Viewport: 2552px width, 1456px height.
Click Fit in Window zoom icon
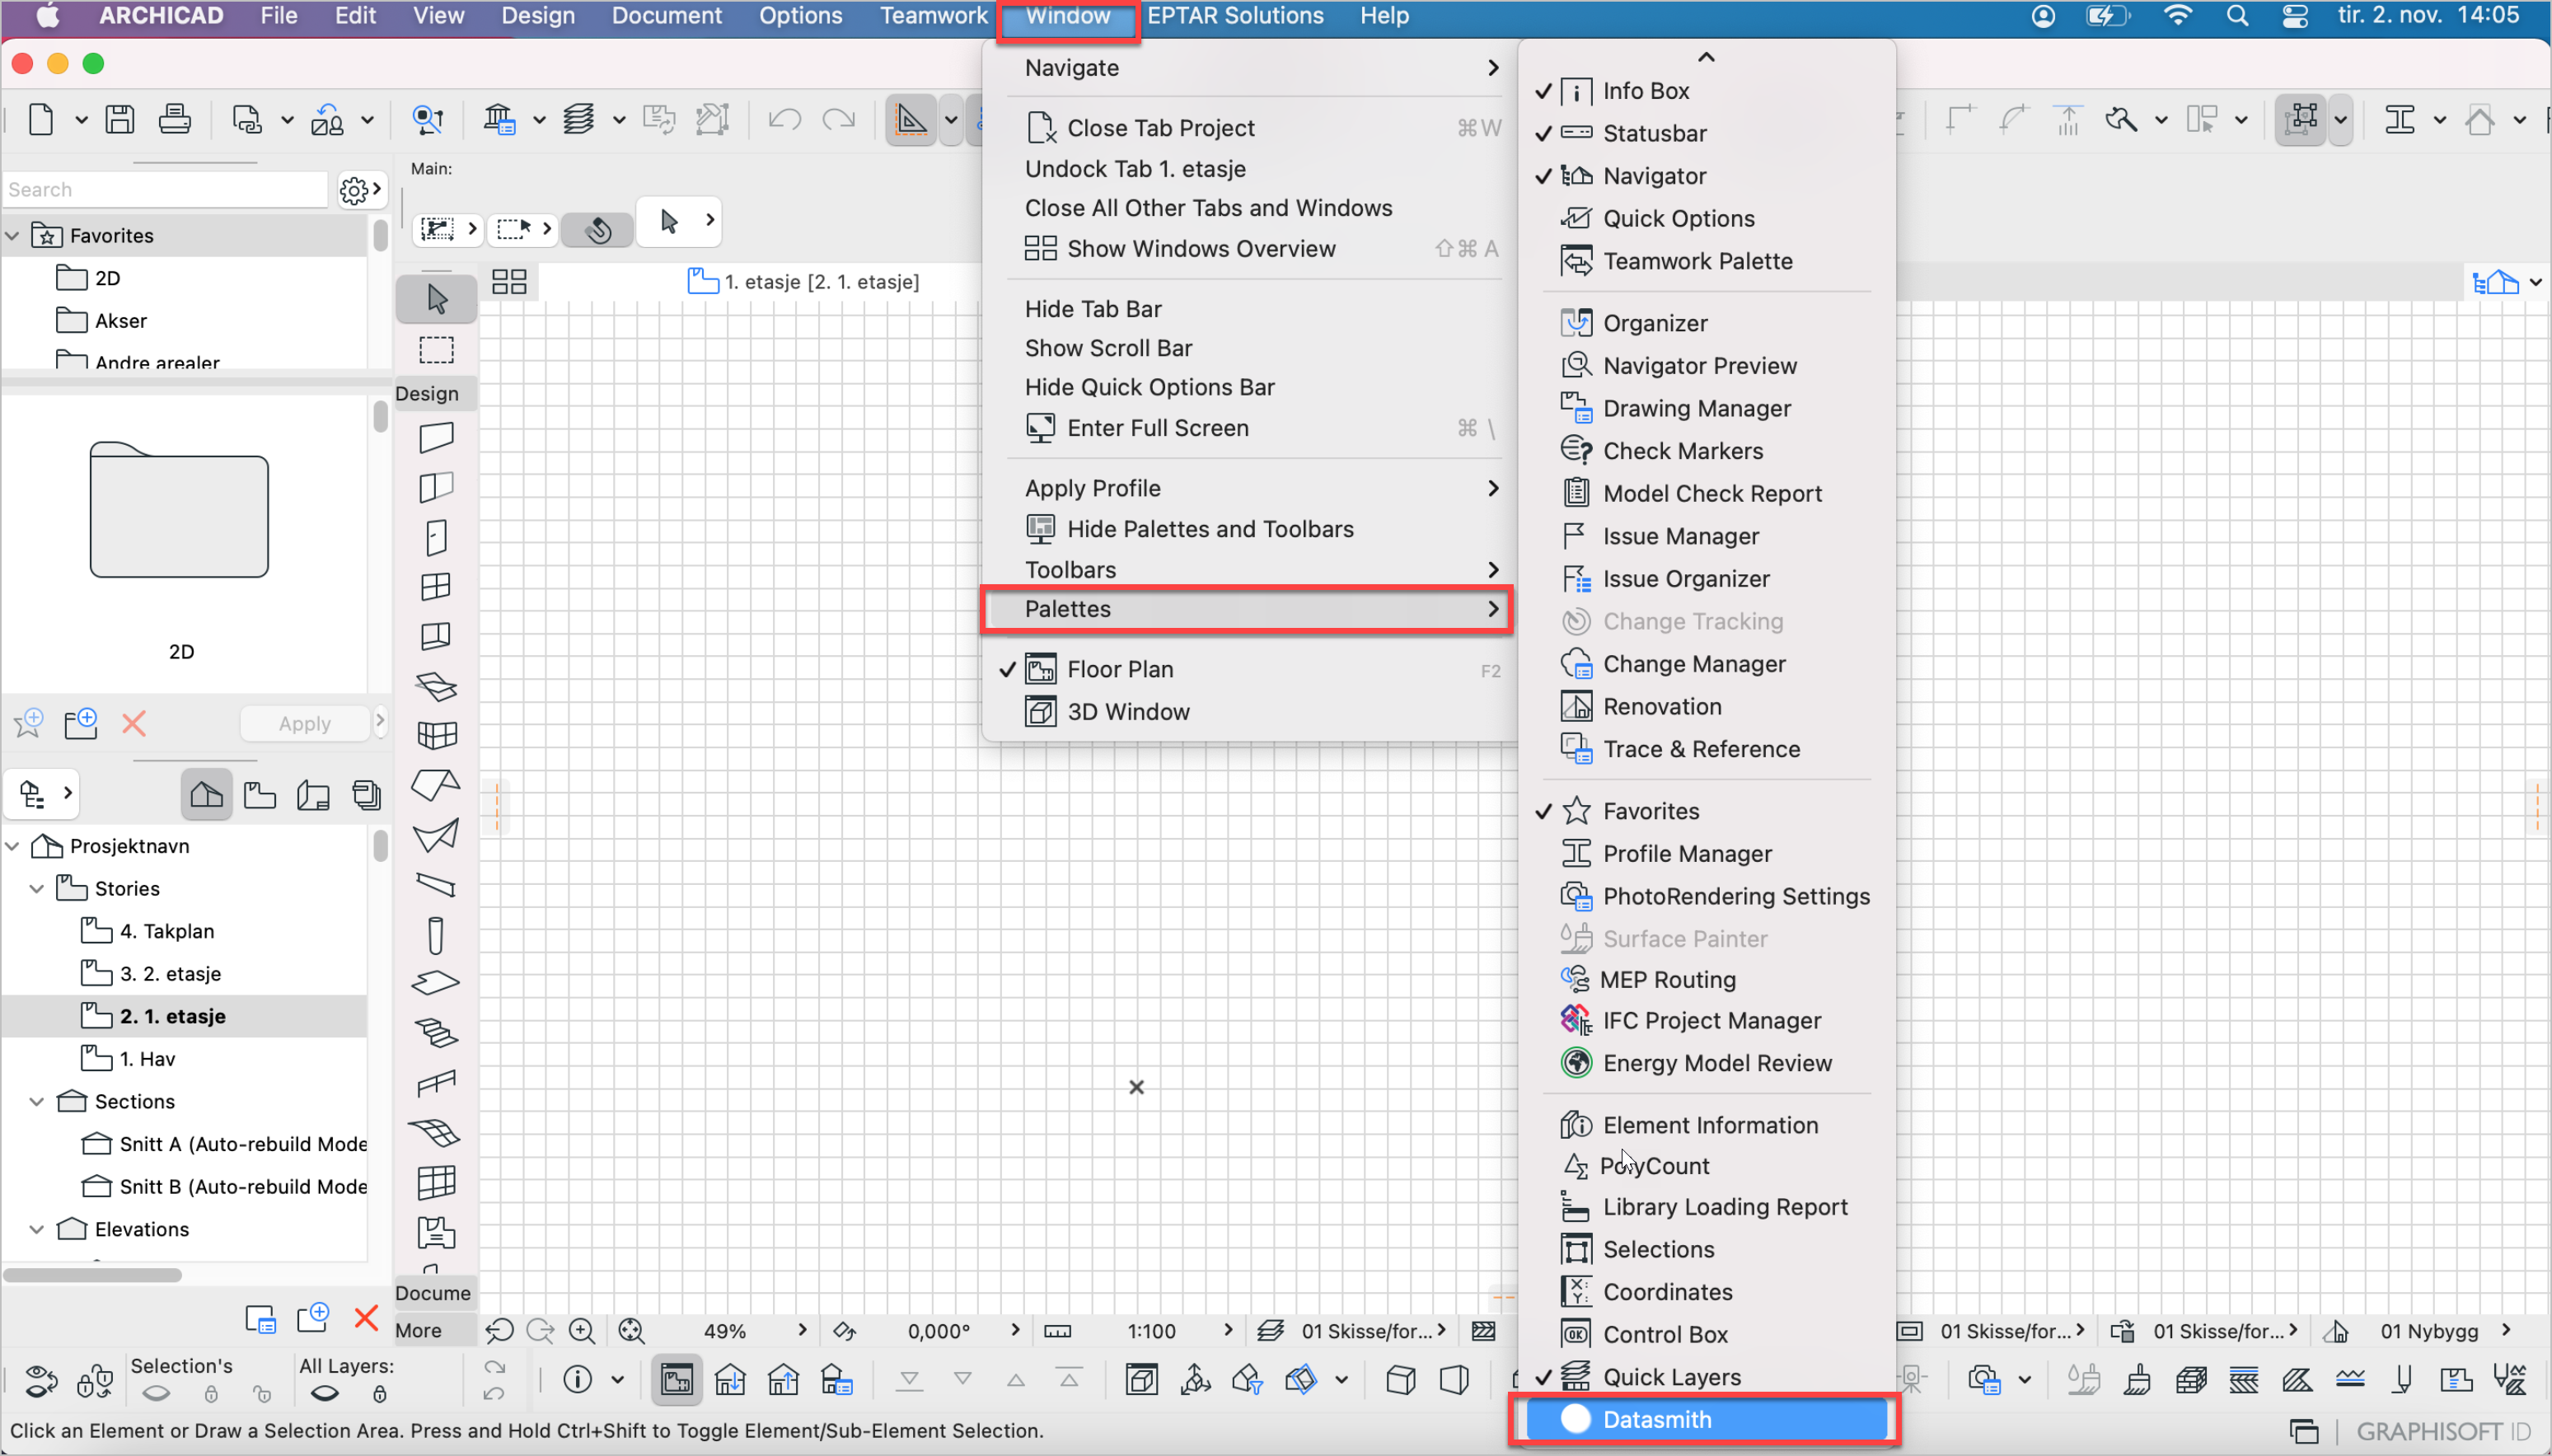pyautogui.click(x=631, y=1331)
